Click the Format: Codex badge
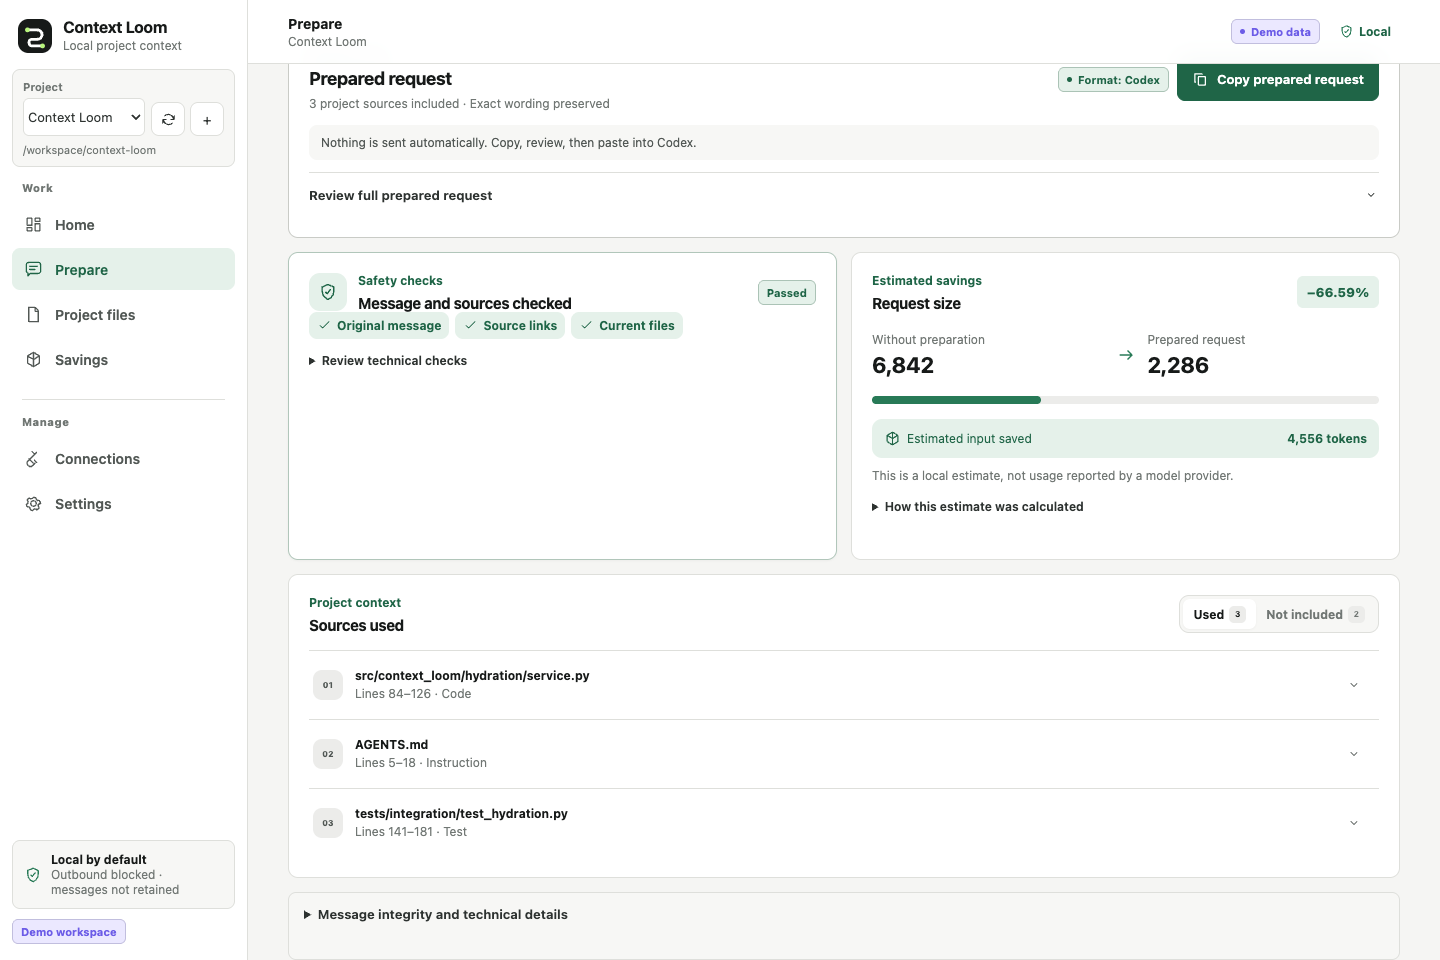Viewport: 1440px width, 960px height. point(1113,80)
